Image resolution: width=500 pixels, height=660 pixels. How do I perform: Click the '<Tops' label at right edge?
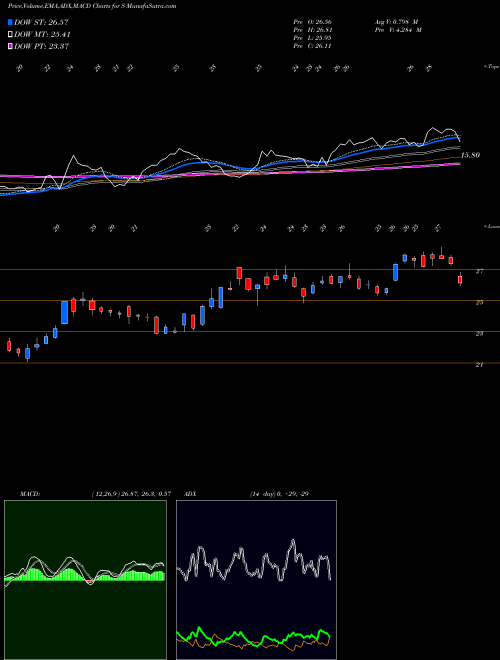[x=491, y=67]
